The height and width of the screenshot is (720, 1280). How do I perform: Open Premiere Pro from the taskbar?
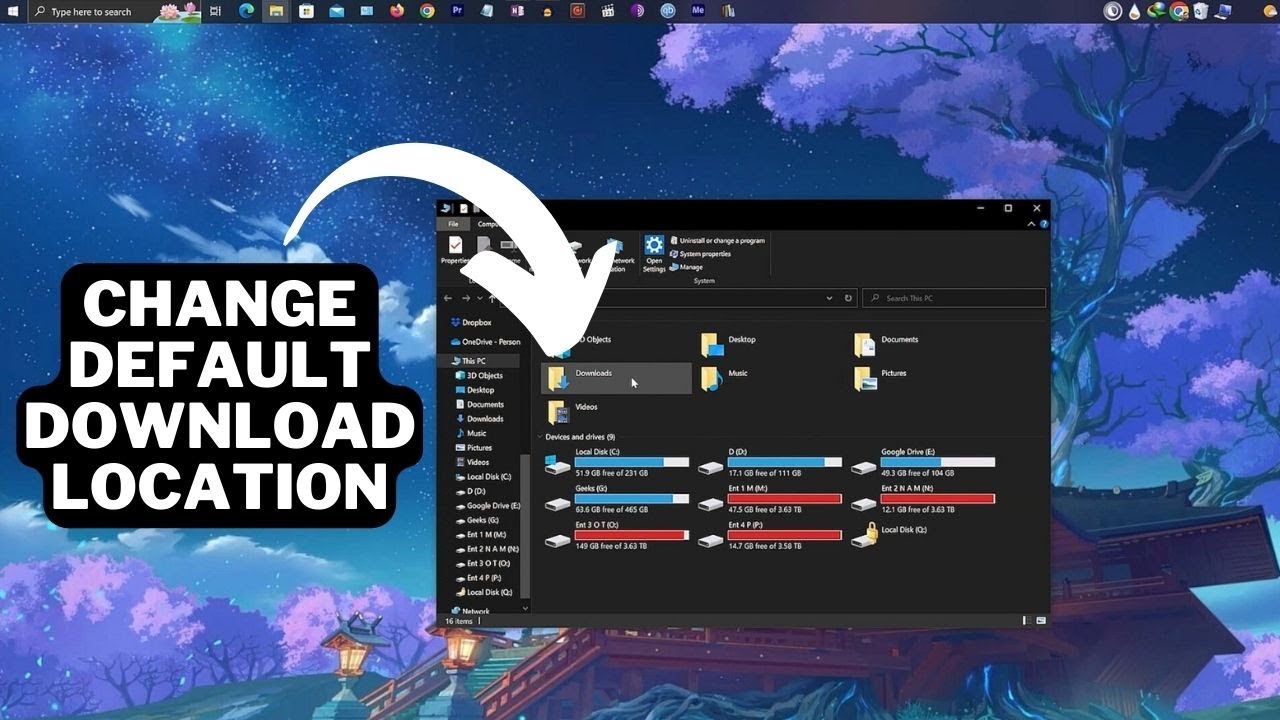pos(458,11)
